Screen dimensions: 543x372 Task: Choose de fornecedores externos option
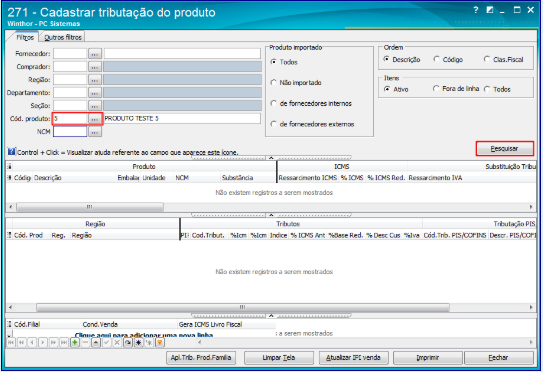(x=312, y=124)
